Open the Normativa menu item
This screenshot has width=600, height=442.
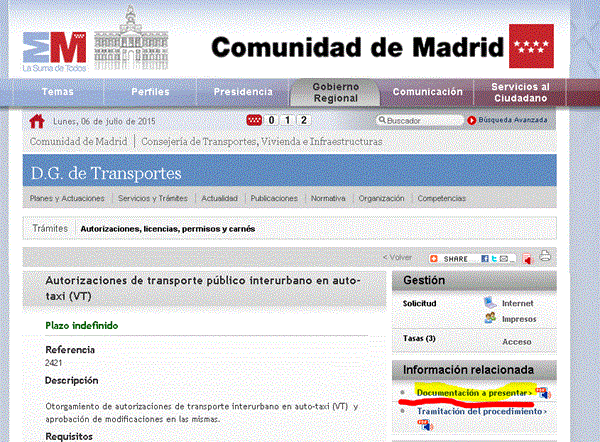tap(328, 198)
